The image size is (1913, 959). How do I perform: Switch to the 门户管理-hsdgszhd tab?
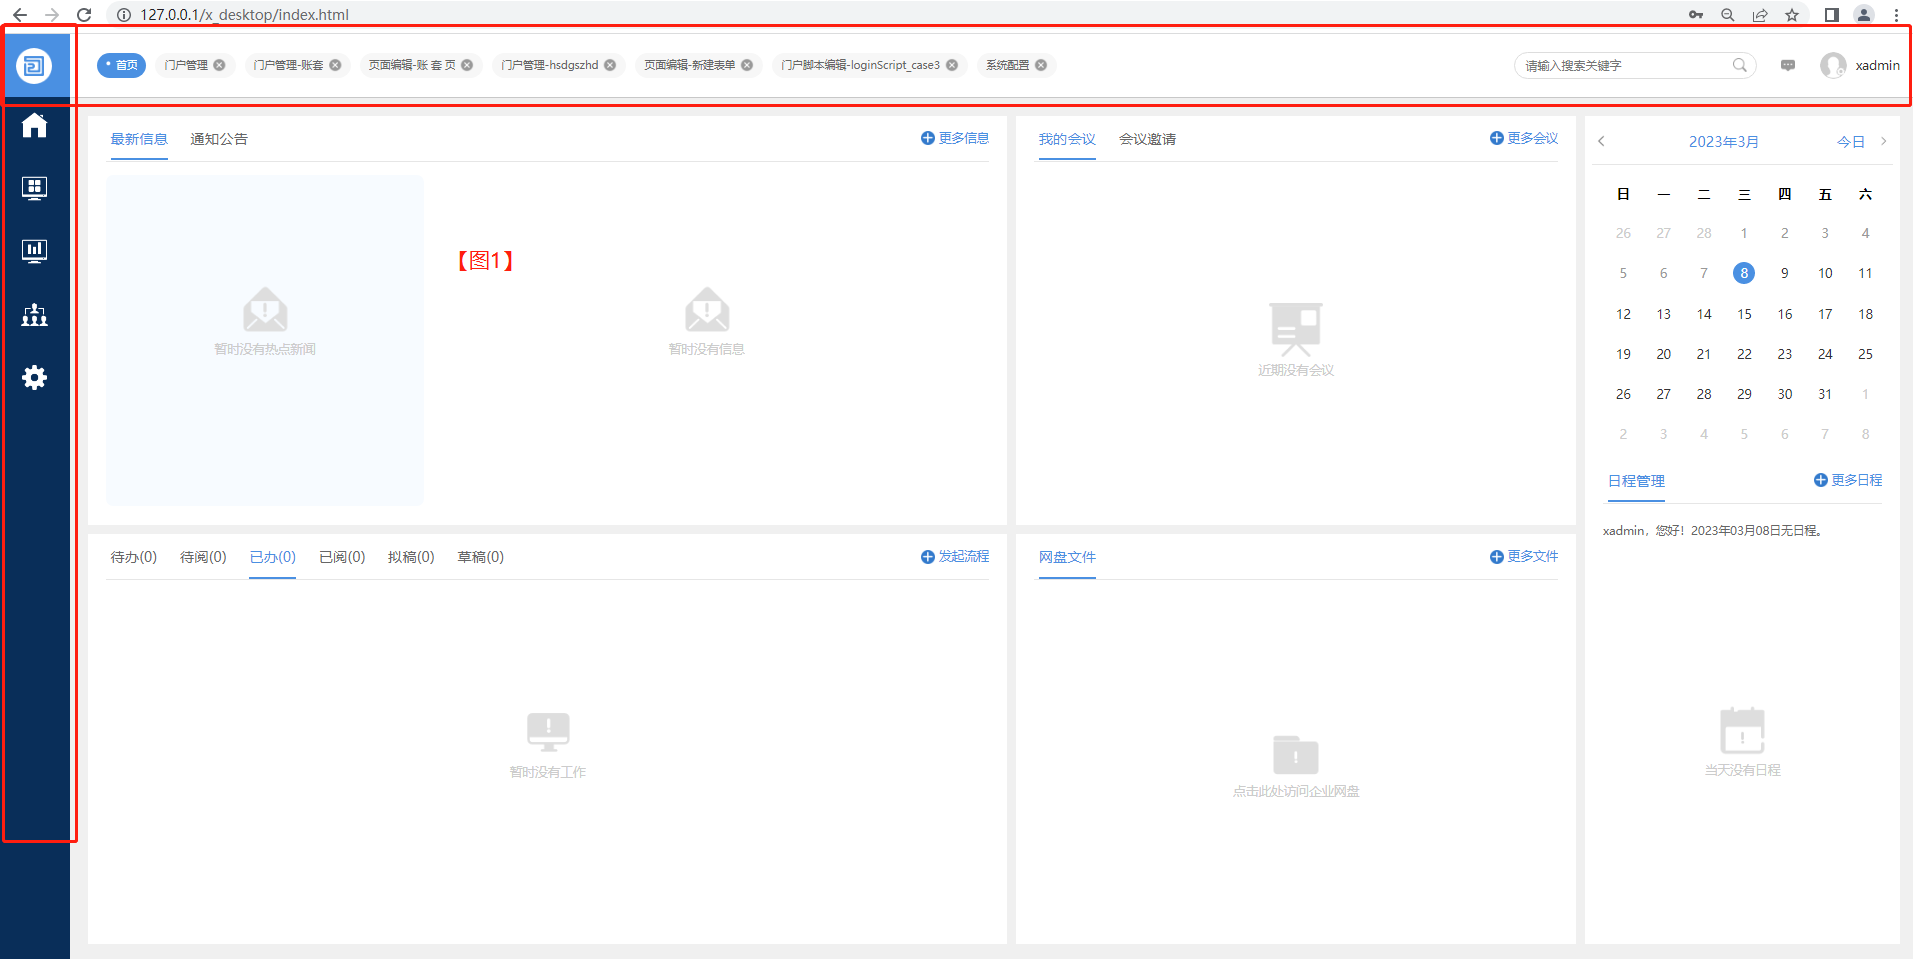tap(550, 65)
